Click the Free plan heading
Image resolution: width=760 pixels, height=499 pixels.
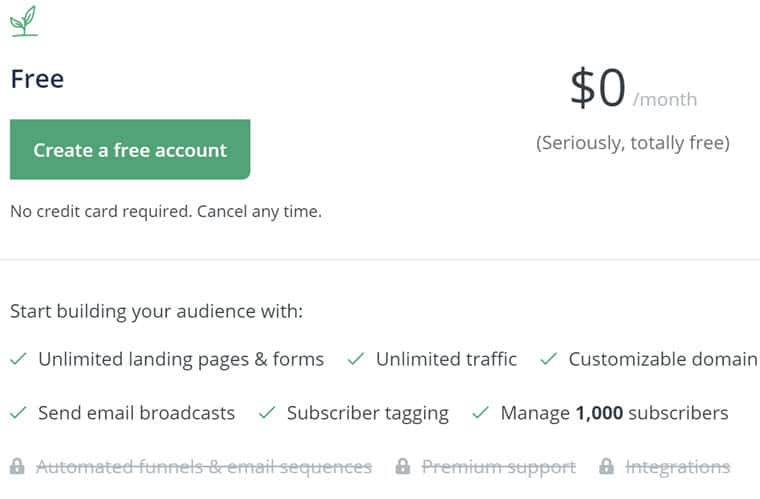37,79
